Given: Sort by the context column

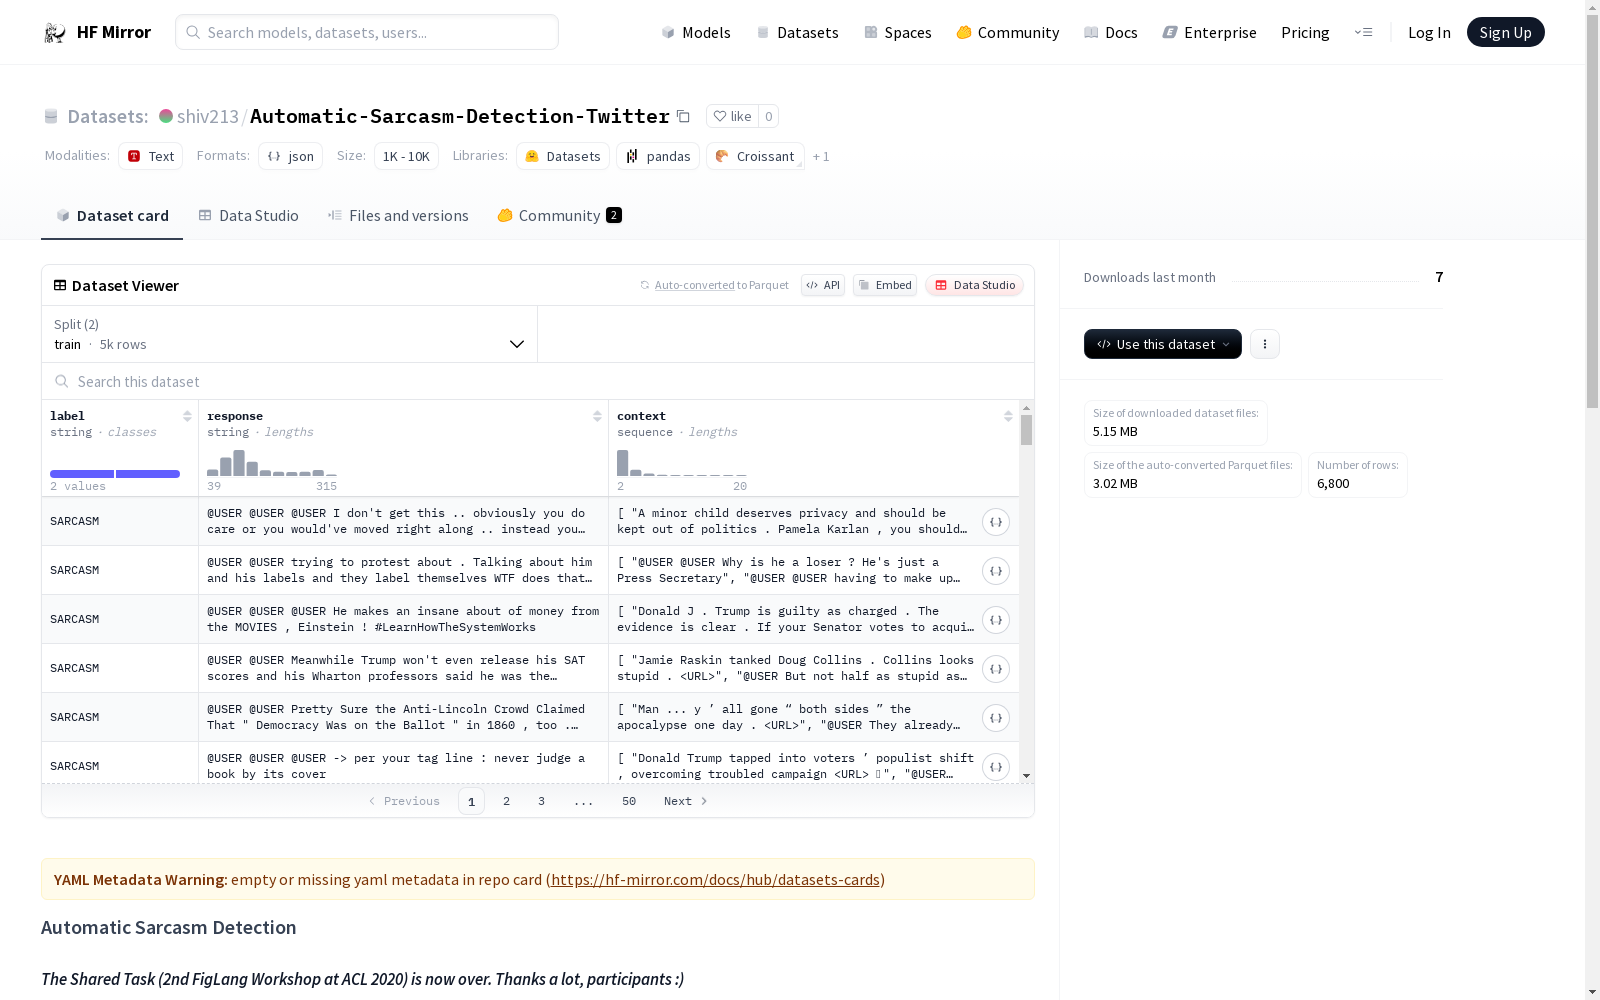Looking at the screenshot, I should (1008, 416).
